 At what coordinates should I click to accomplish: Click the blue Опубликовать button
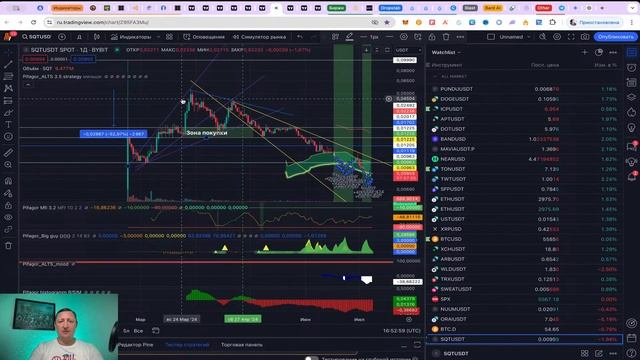click(x=616, y=37)
